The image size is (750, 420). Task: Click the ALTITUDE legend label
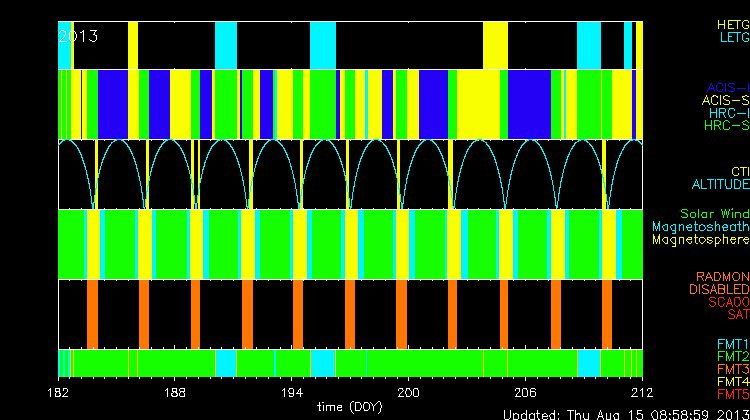tap(720, 185)
